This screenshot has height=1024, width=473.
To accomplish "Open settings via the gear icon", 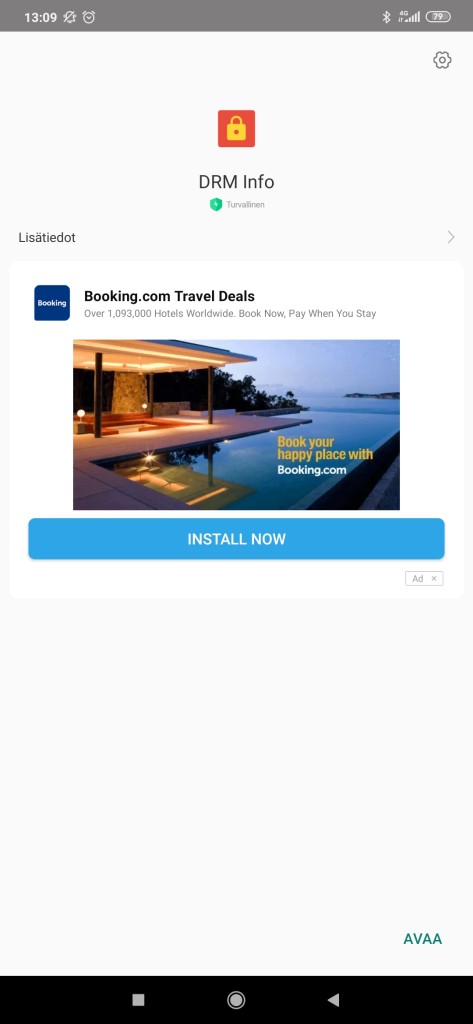I will tap(442, 60).
